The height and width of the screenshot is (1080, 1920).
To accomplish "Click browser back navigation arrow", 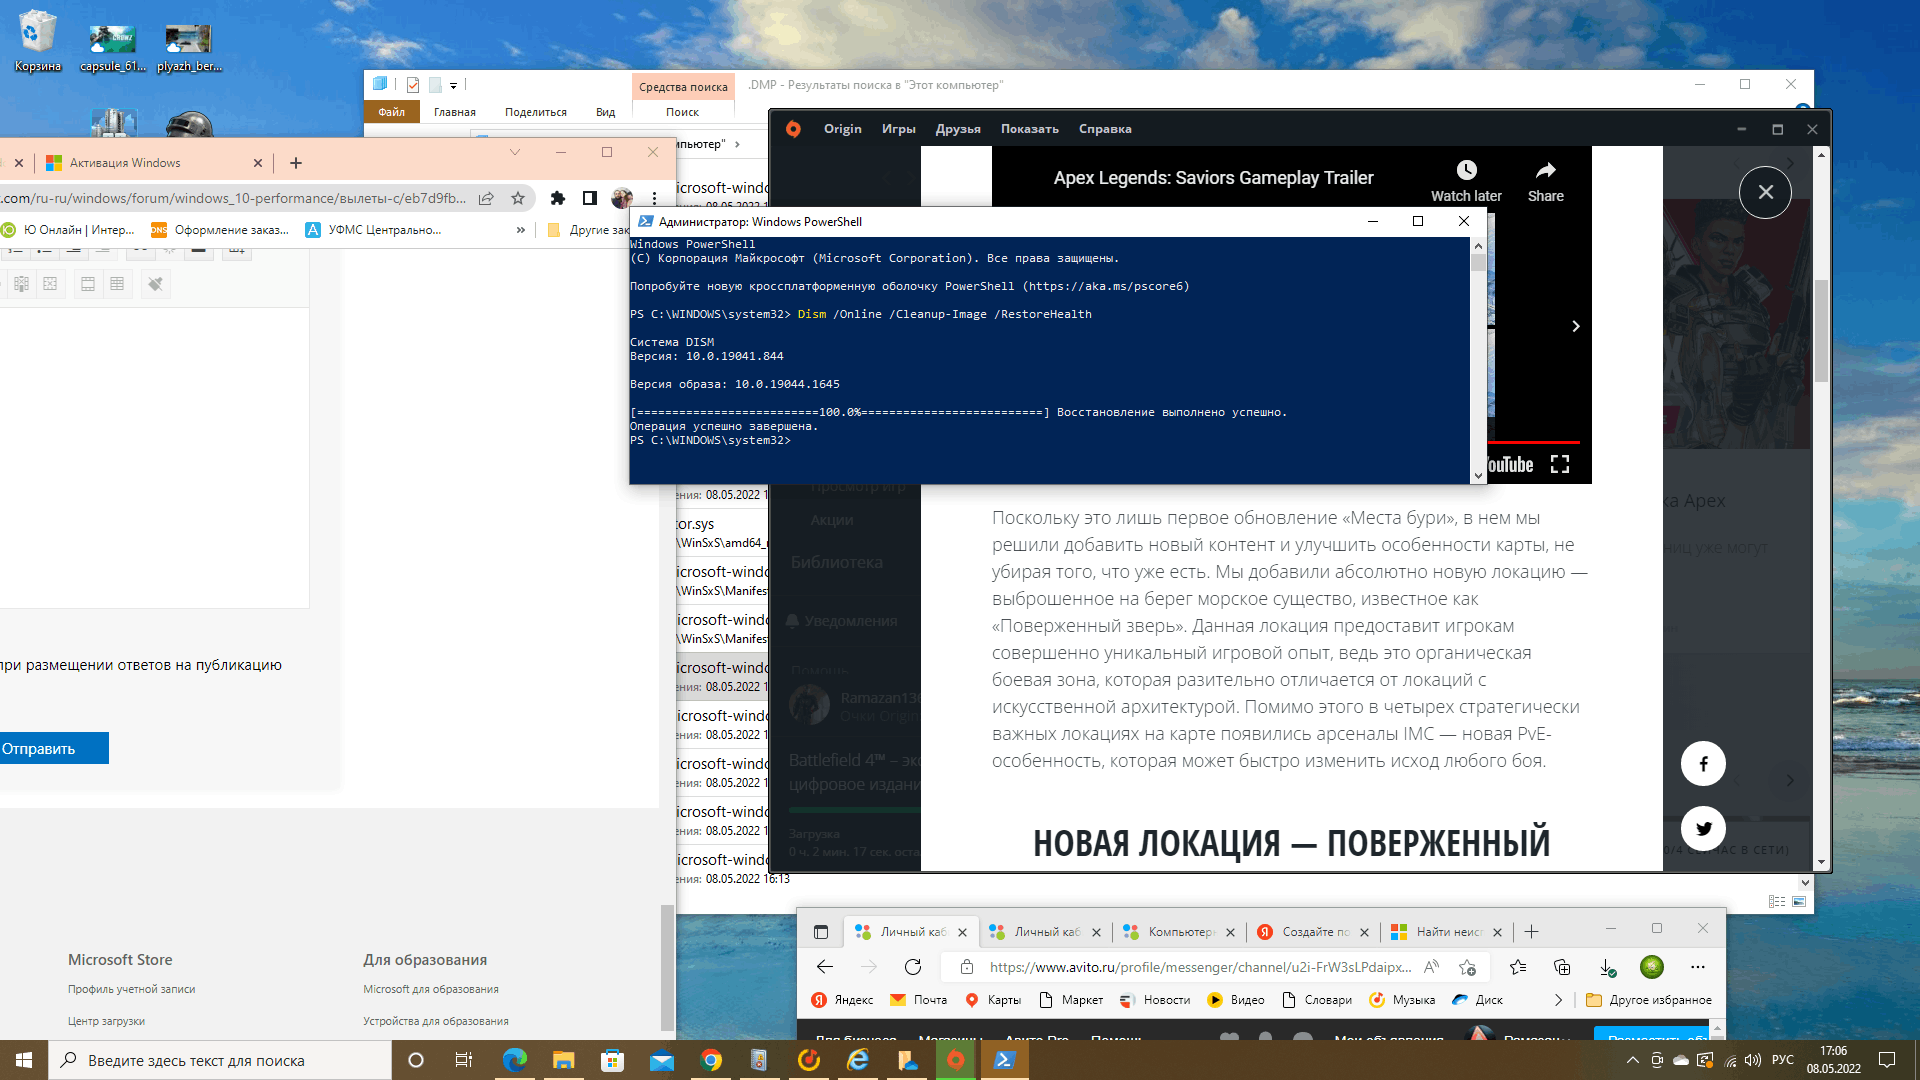I will pyautogui.click(x=824, y=967).
